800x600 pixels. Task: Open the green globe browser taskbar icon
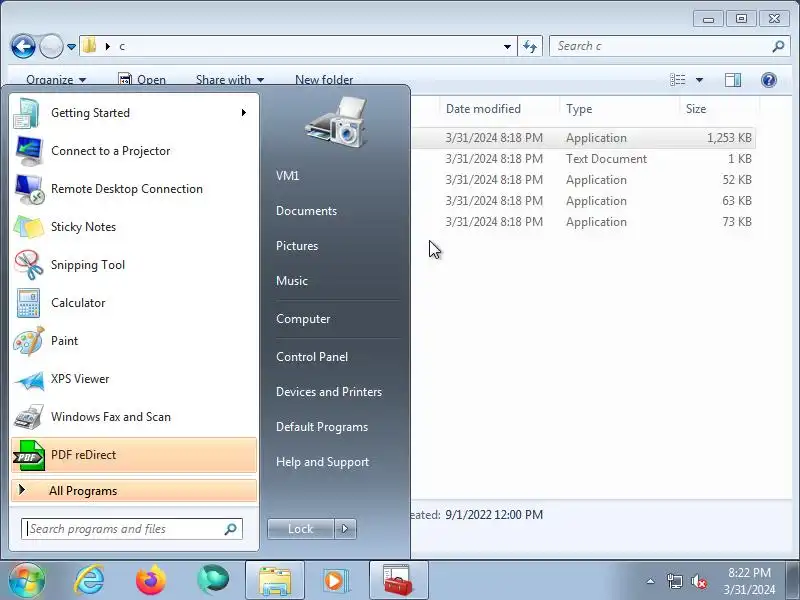pos(213,581)
